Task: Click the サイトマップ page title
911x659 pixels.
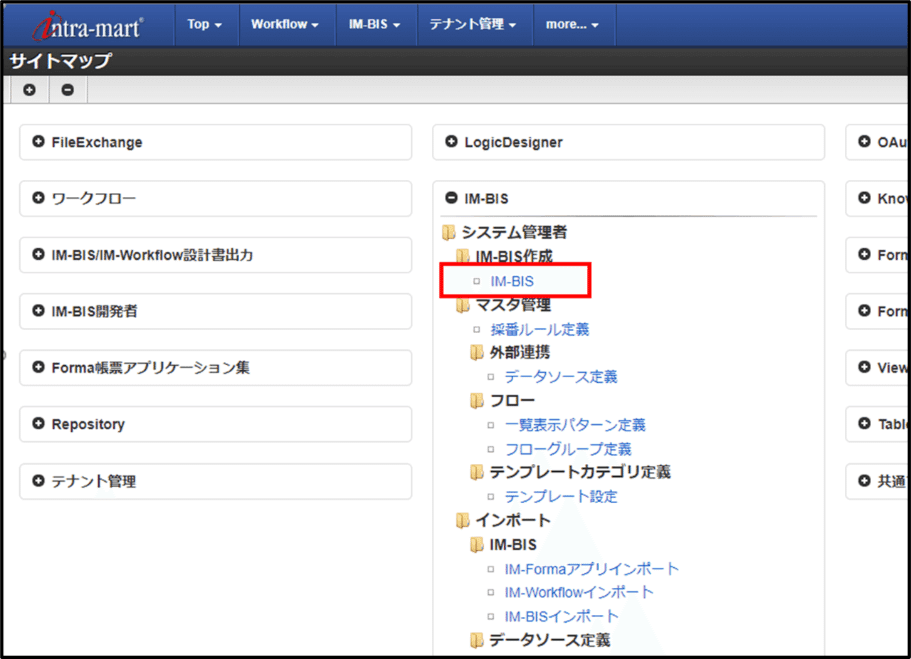Action: (x=60, y=61)
